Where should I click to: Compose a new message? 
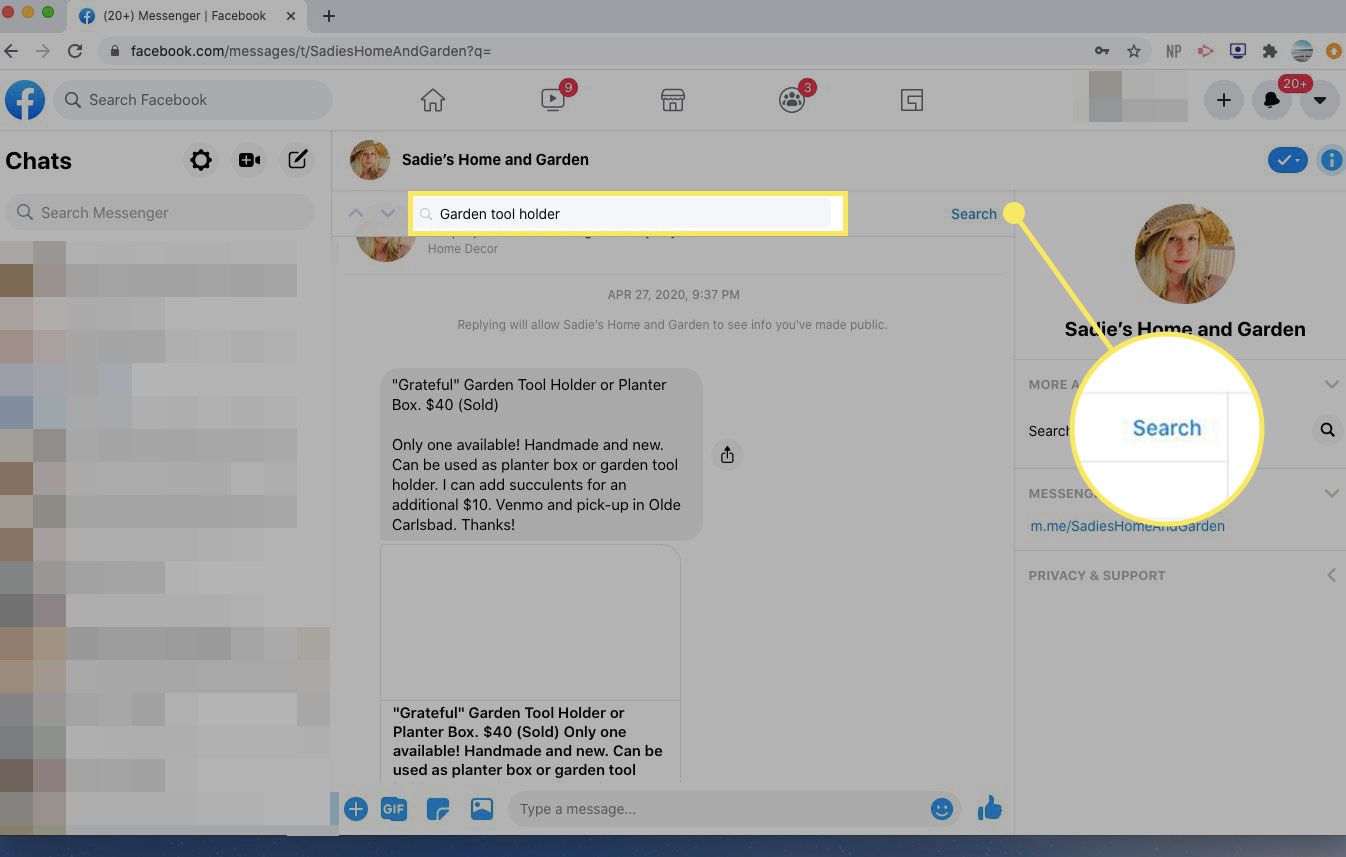pos(297,160)
